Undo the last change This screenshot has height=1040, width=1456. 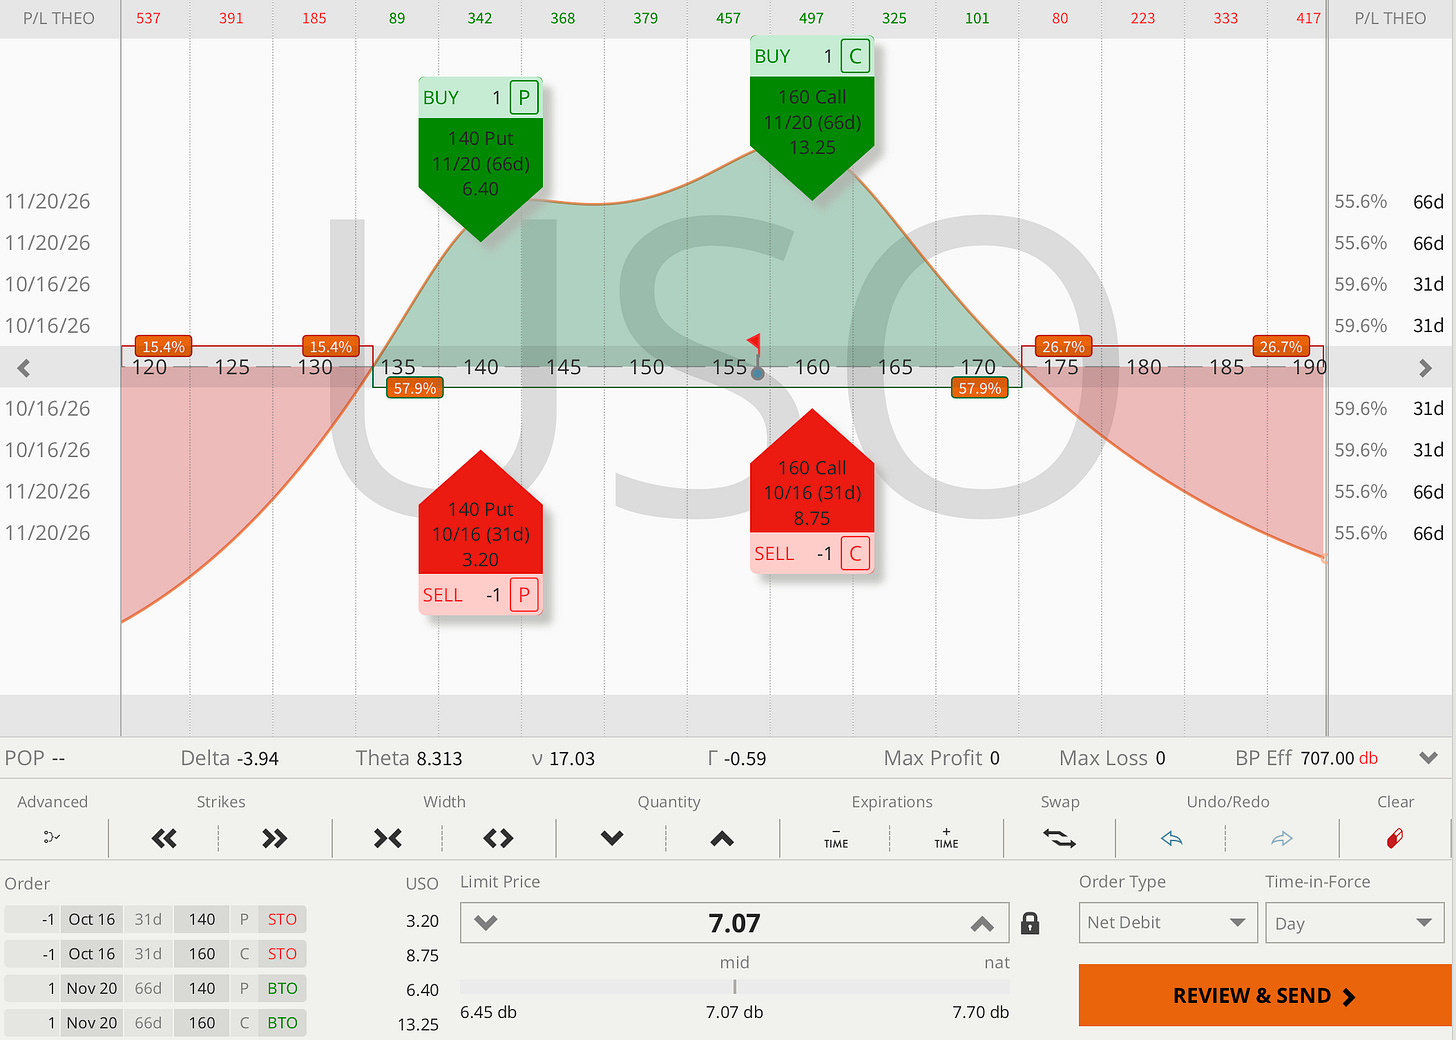coord(1172,838)
